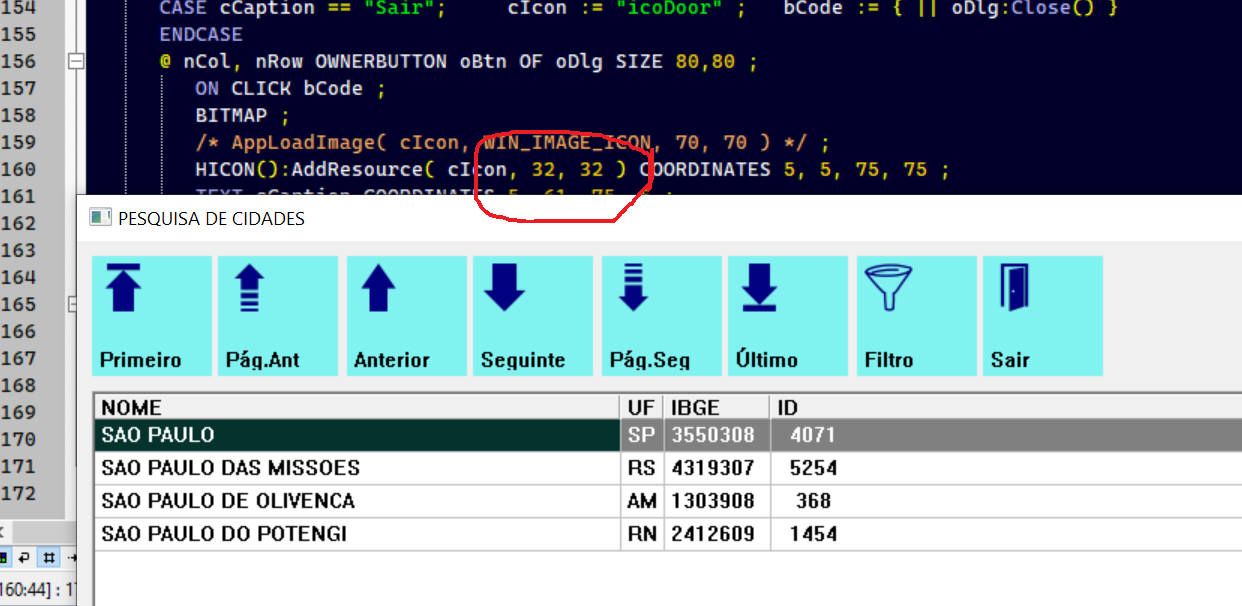
Task: Click line number 170 in editor gutter
Action: (x=18, y=439)
